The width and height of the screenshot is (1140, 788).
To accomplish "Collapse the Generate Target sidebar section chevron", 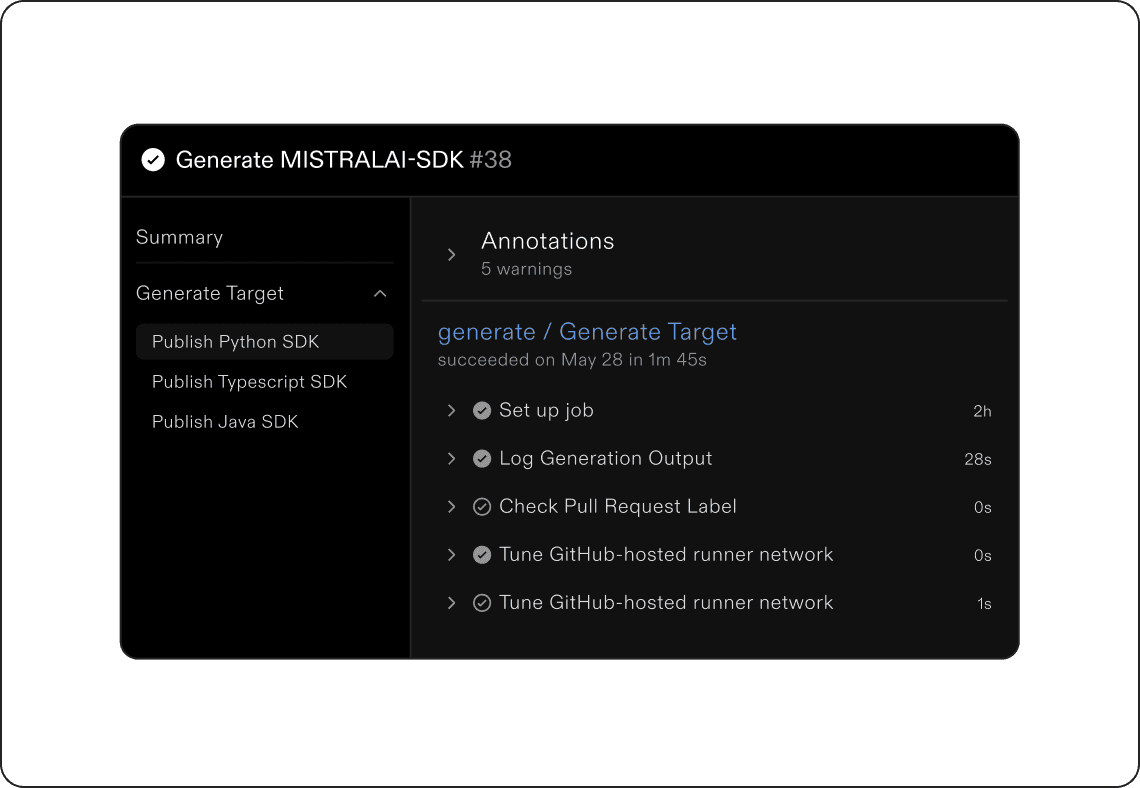I will (x=380, y=294).
